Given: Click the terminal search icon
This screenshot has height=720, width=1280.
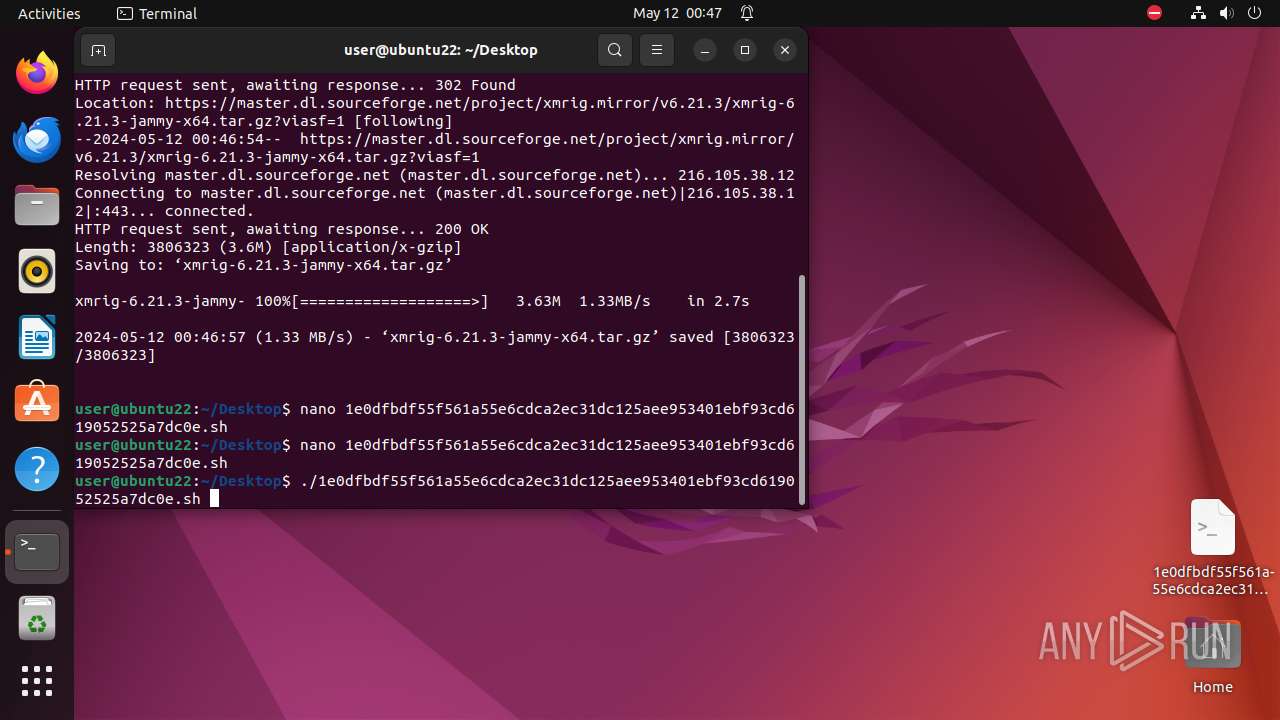Looking at the screenshot, I should click(615, 50).
